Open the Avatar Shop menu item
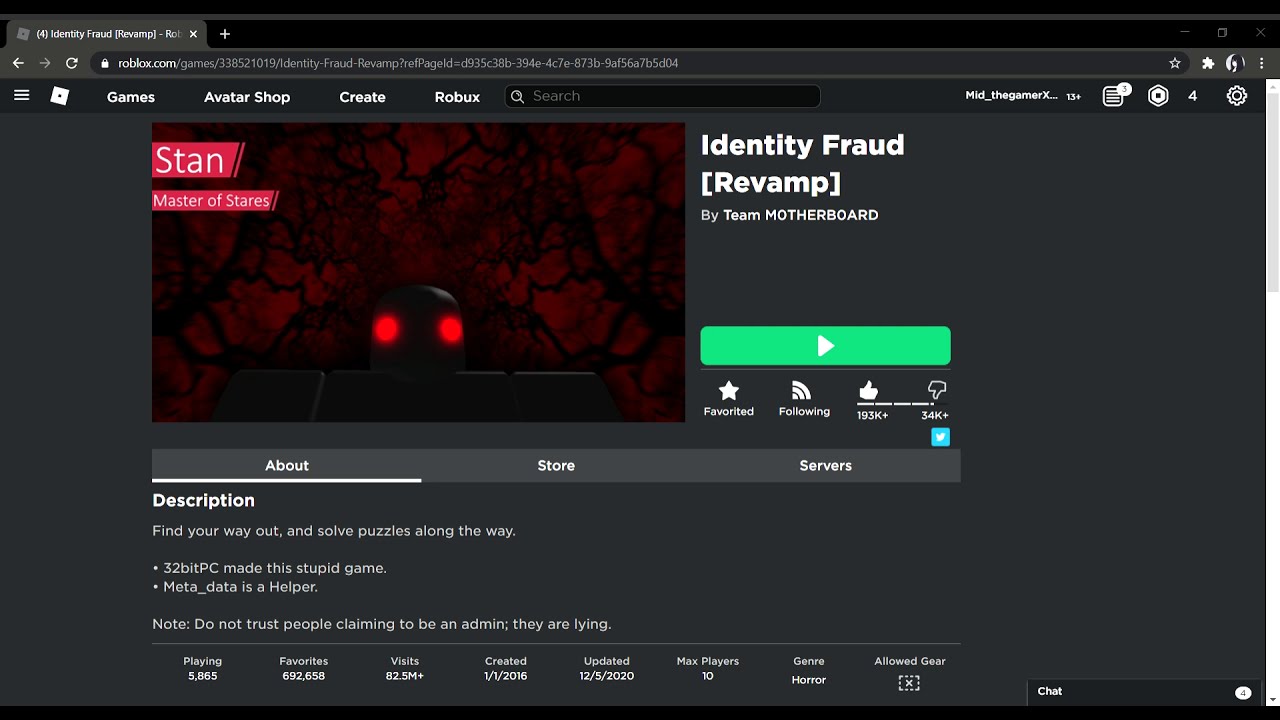 pyautogui.click(x=247, y=97)
